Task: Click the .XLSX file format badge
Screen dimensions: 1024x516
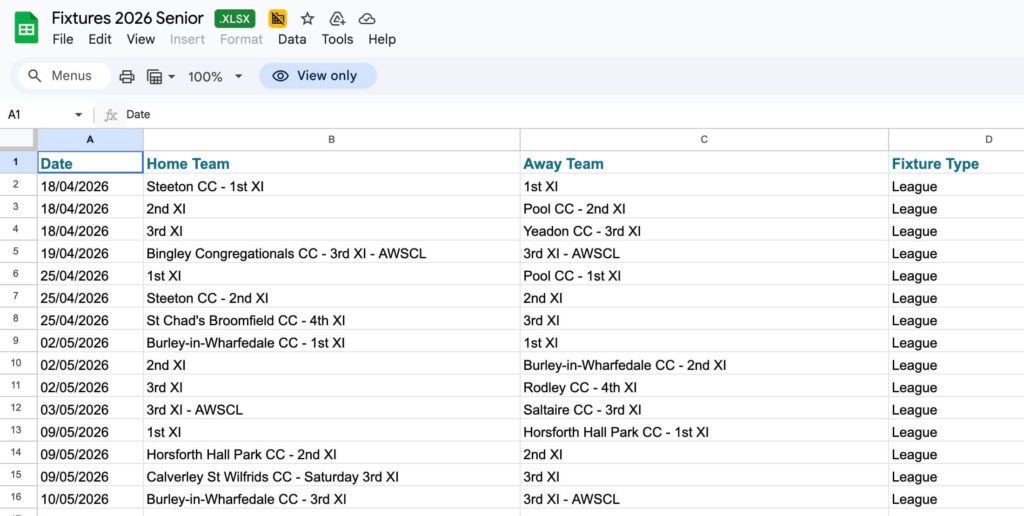Action: click(236, 19)
